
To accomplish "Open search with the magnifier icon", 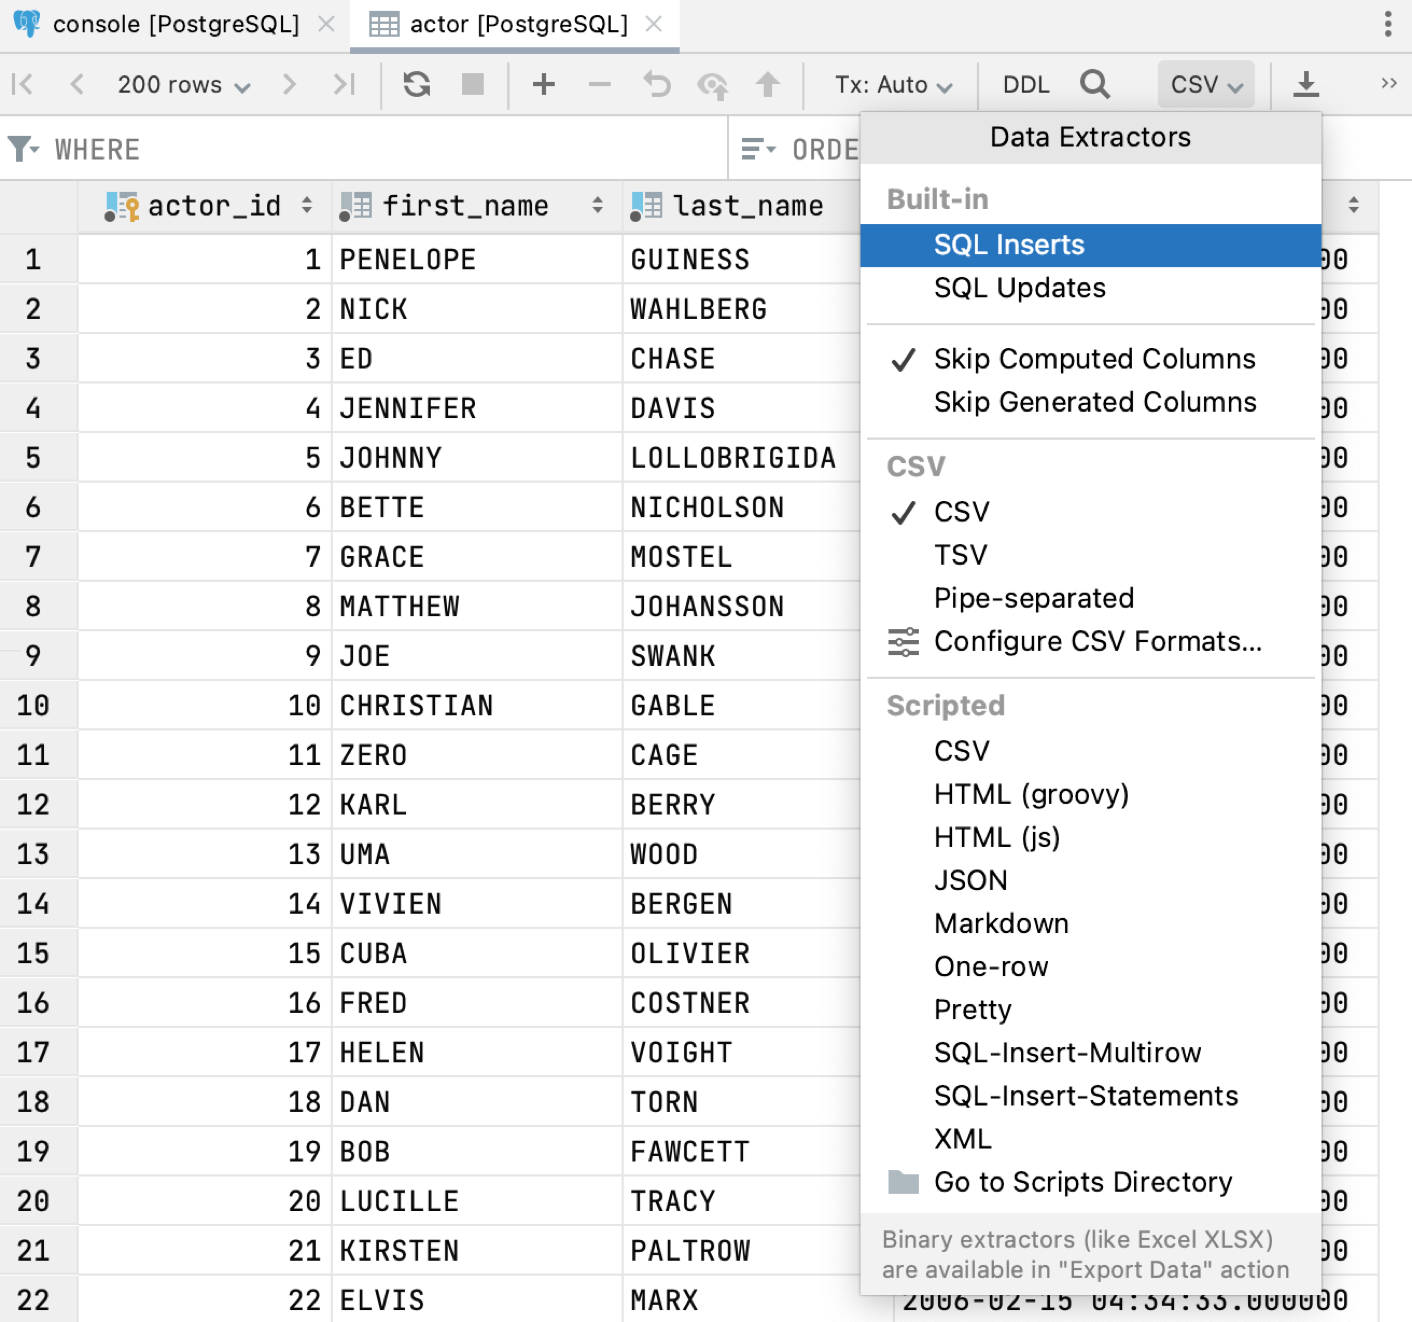I will pos(1095,84).
